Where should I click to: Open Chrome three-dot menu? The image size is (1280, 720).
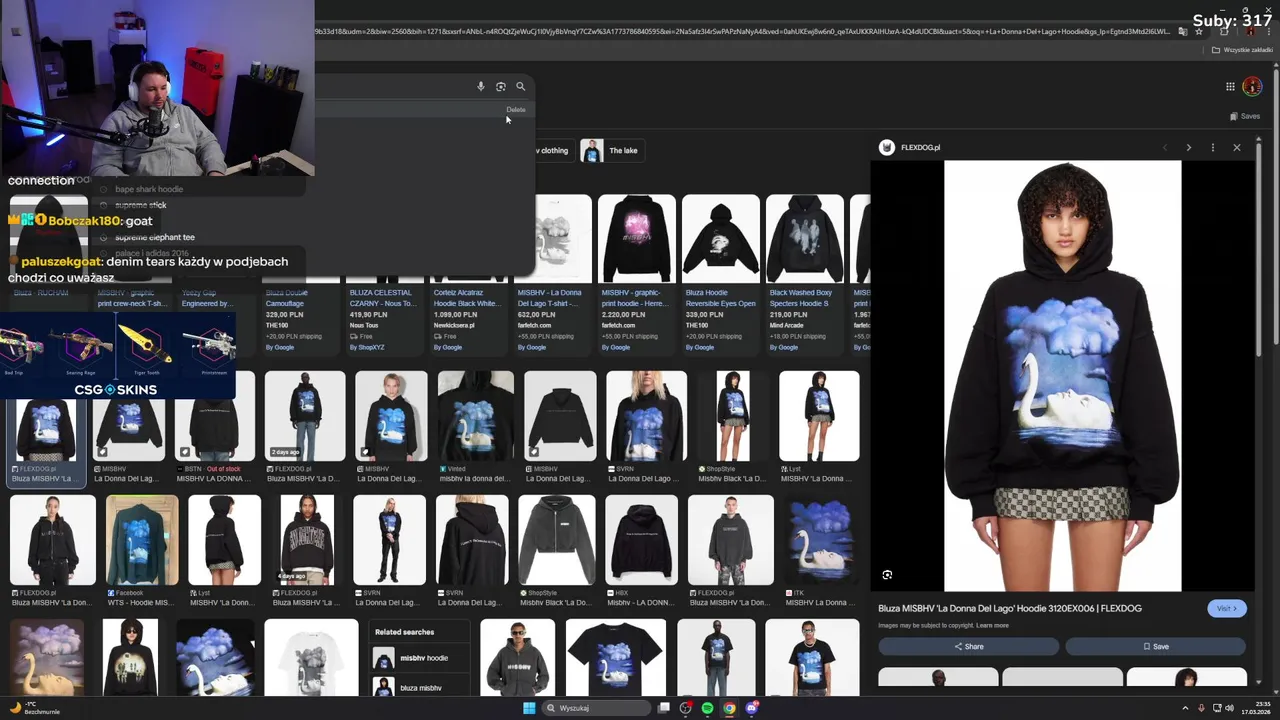point(1268,31)
